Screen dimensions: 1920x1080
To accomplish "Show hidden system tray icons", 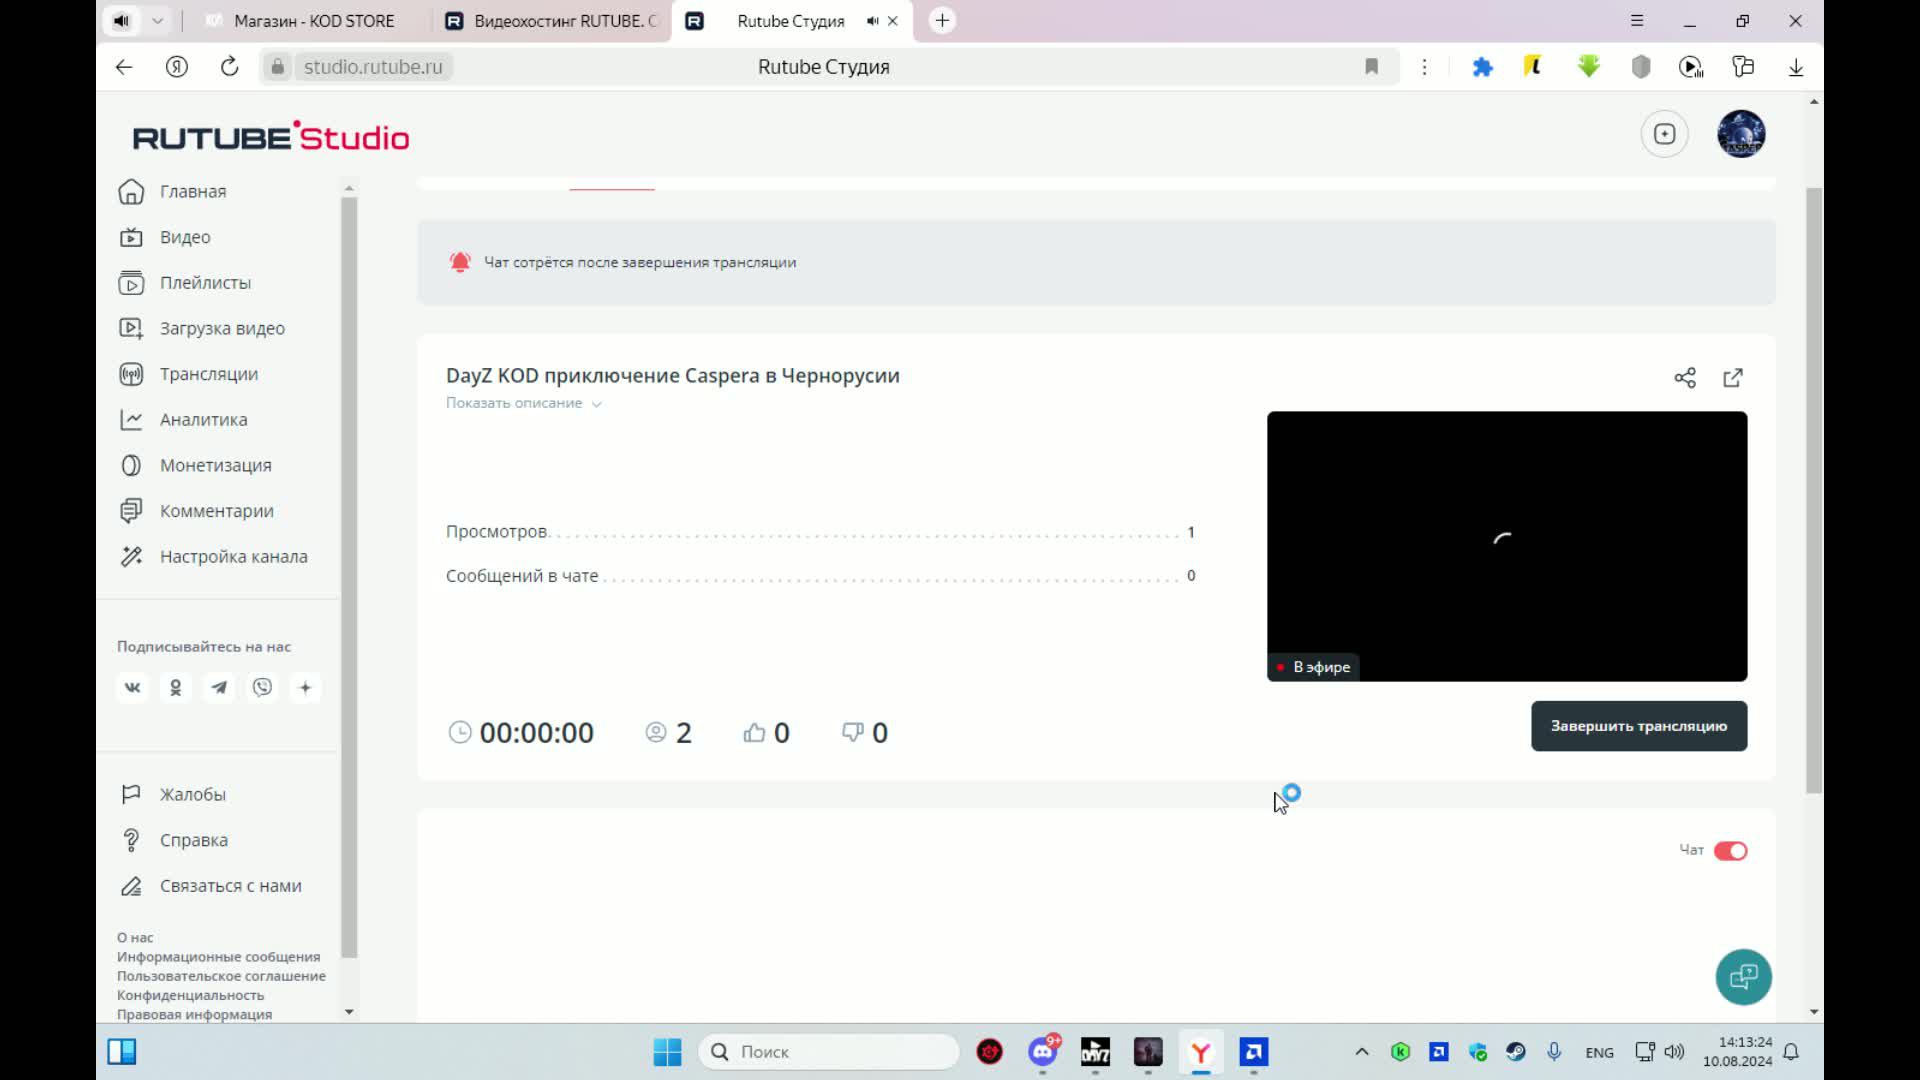I will click(1362, 1052).
